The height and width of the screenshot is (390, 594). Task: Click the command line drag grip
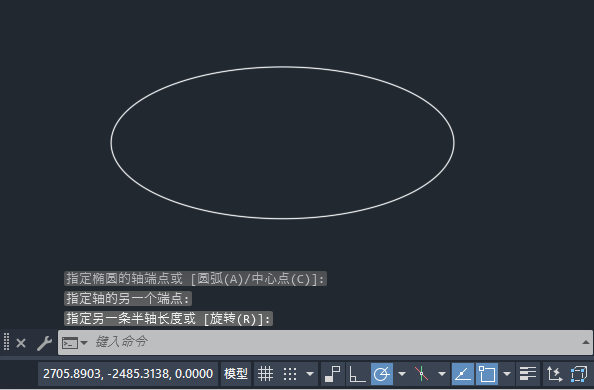[6, 342]
